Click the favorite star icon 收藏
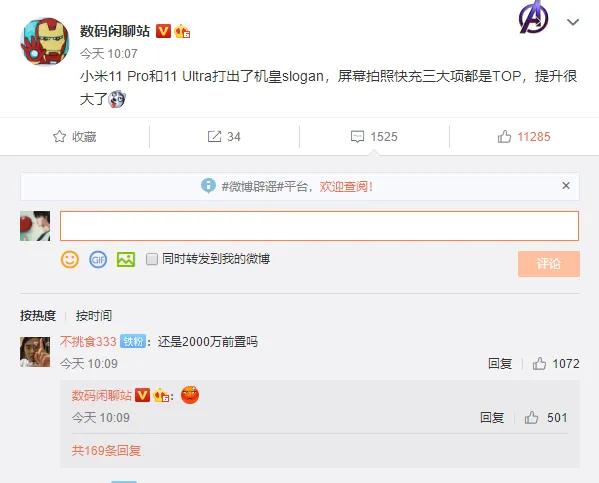 point(59,136)
